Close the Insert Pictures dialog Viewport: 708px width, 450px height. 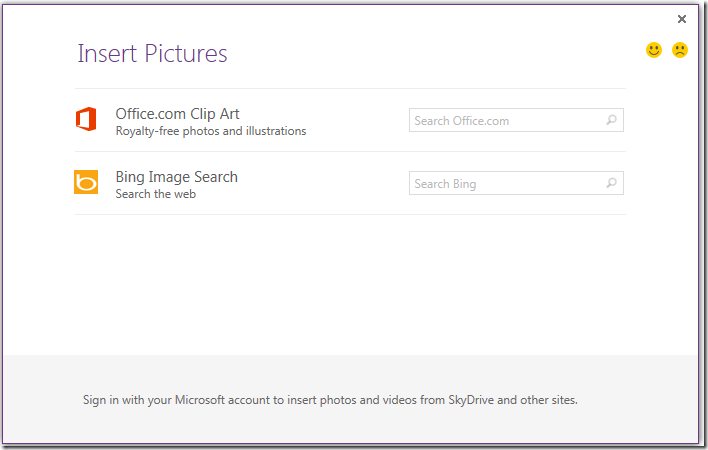(x=682, y=19)
